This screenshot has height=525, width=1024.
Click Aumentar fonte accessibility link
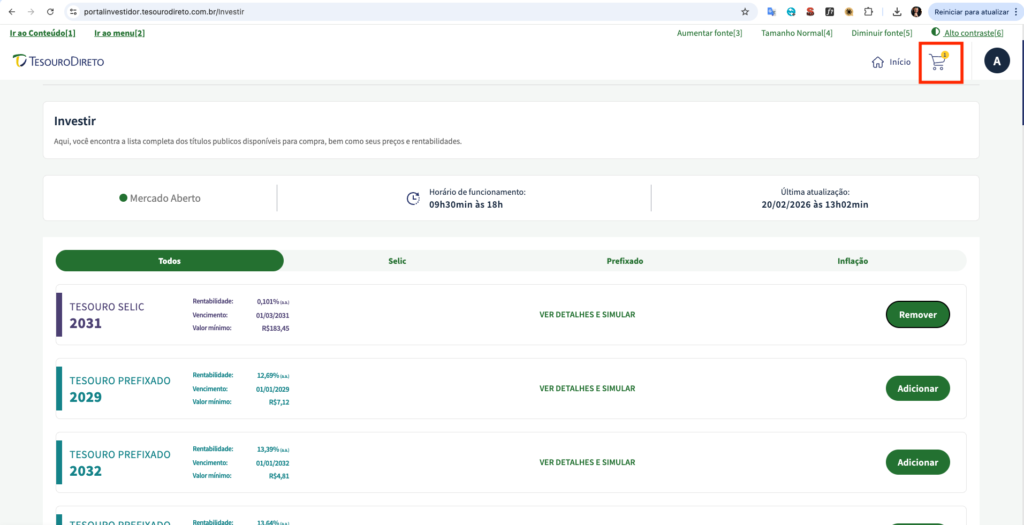click(709, 33)
